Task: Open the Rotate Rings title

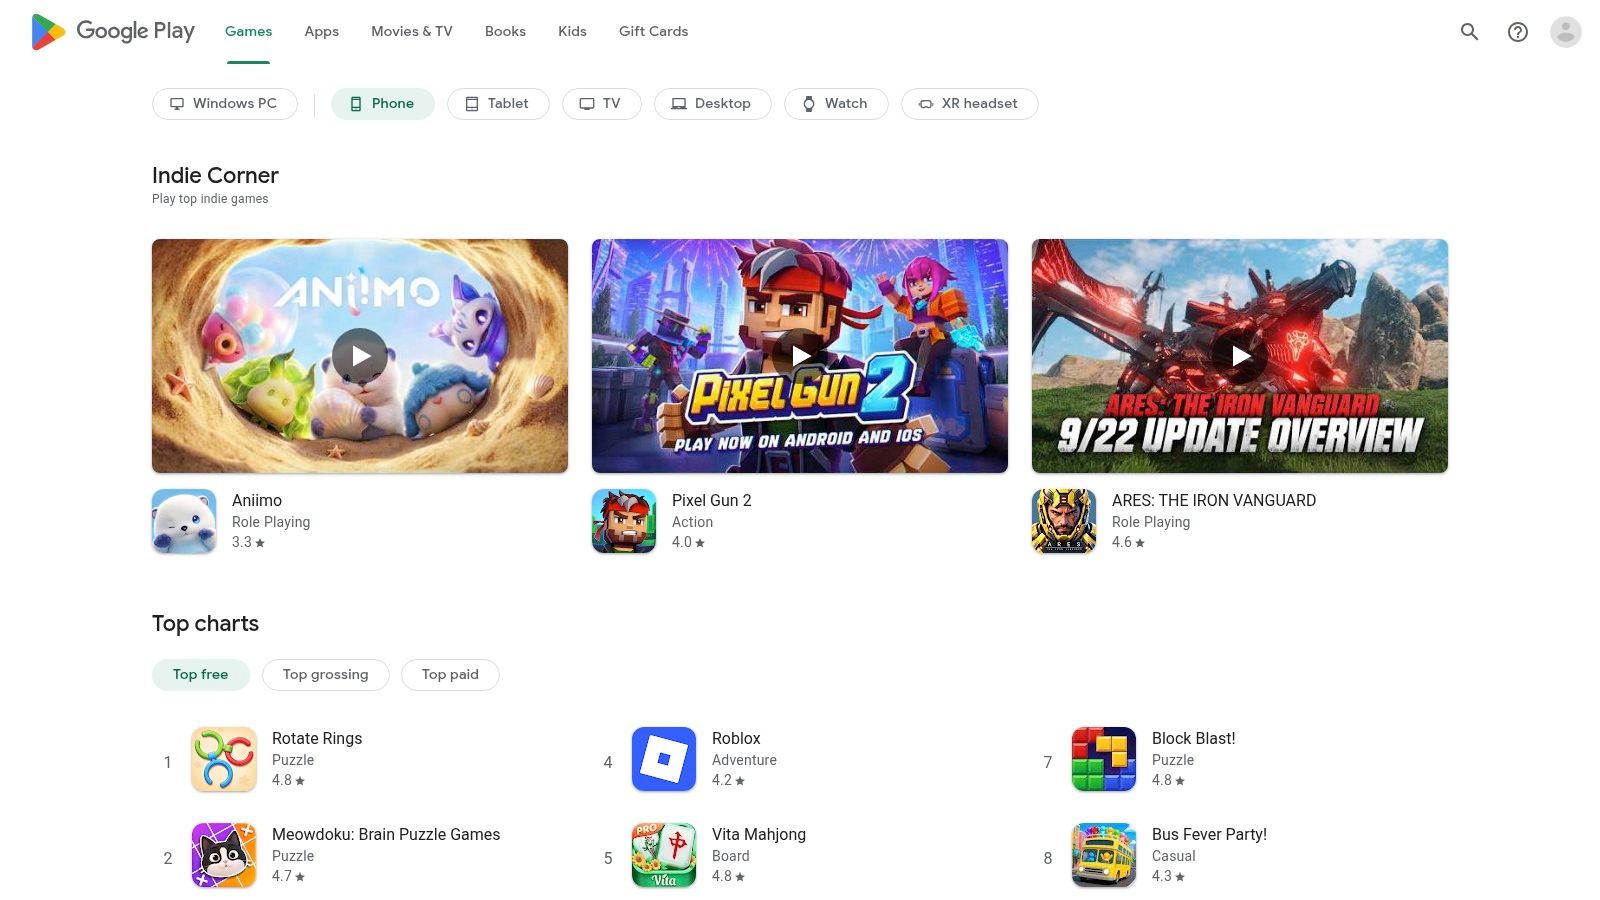Action: (317, 738)
